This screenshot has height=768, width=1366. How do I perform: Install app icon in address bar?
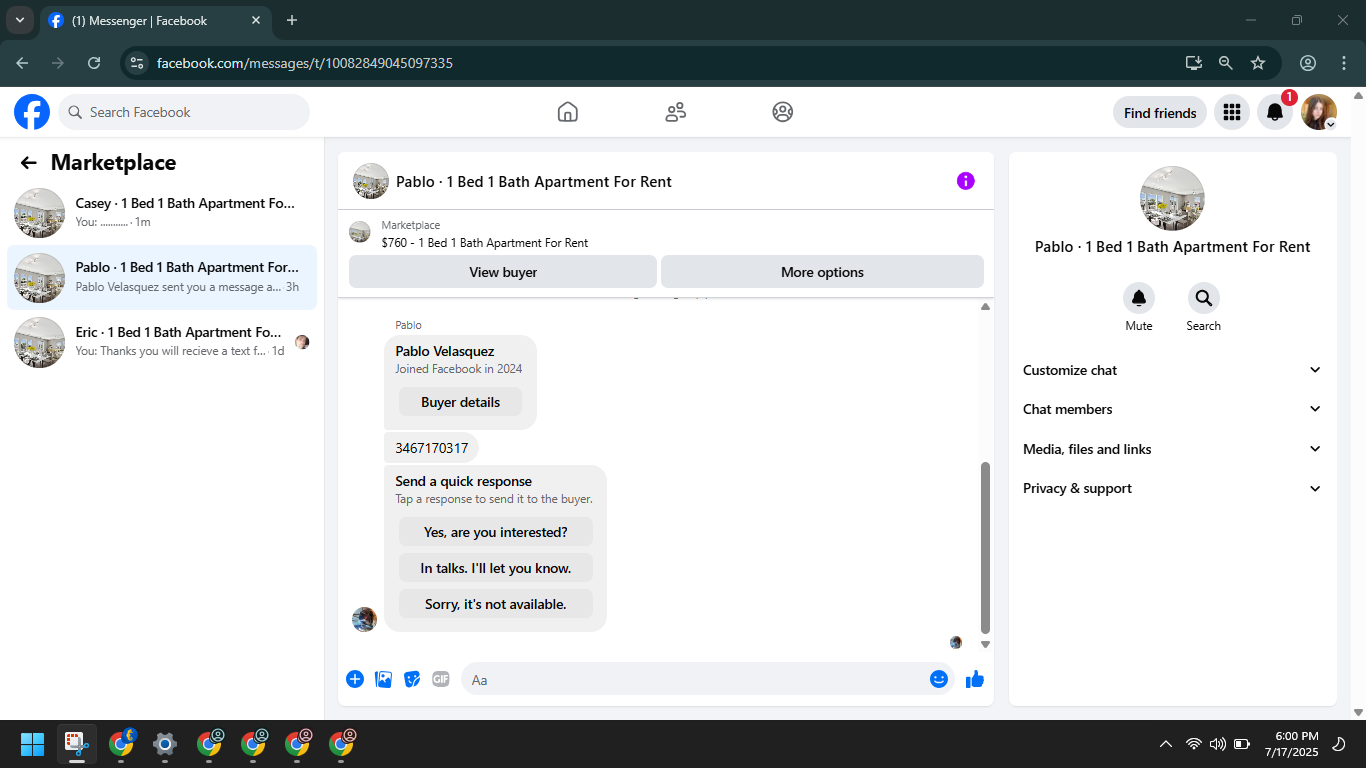click(1194, 63)
